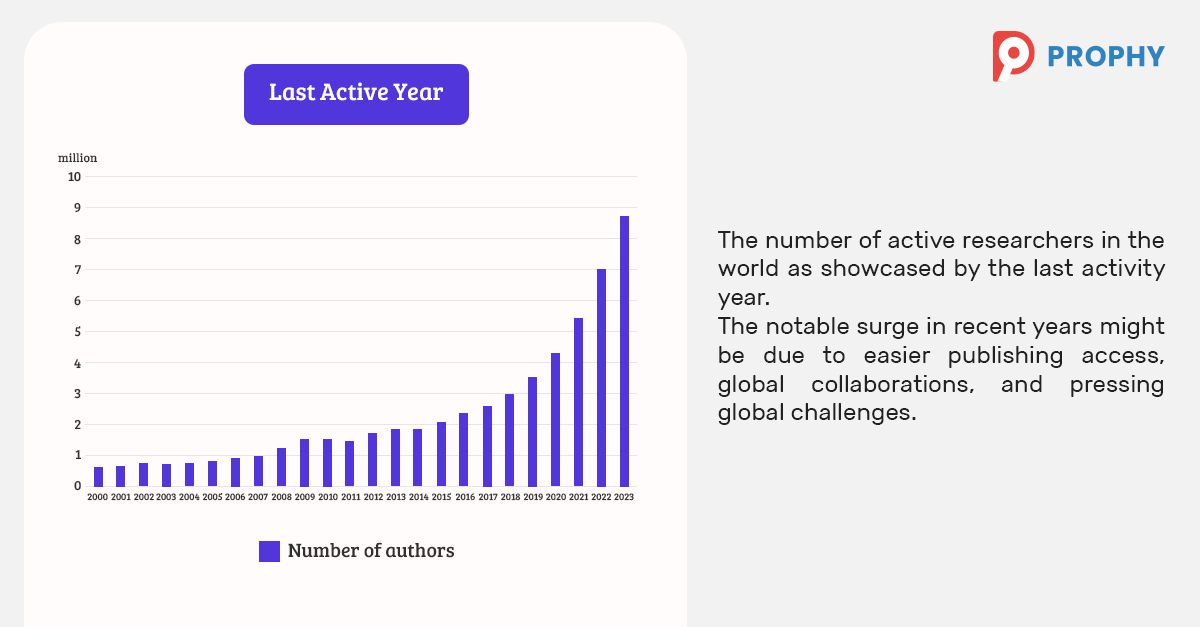Click the 2019 x-axis year label
Image resolution: width=1200 pixels, height=627 pixels.
click(x=532, y=497)
